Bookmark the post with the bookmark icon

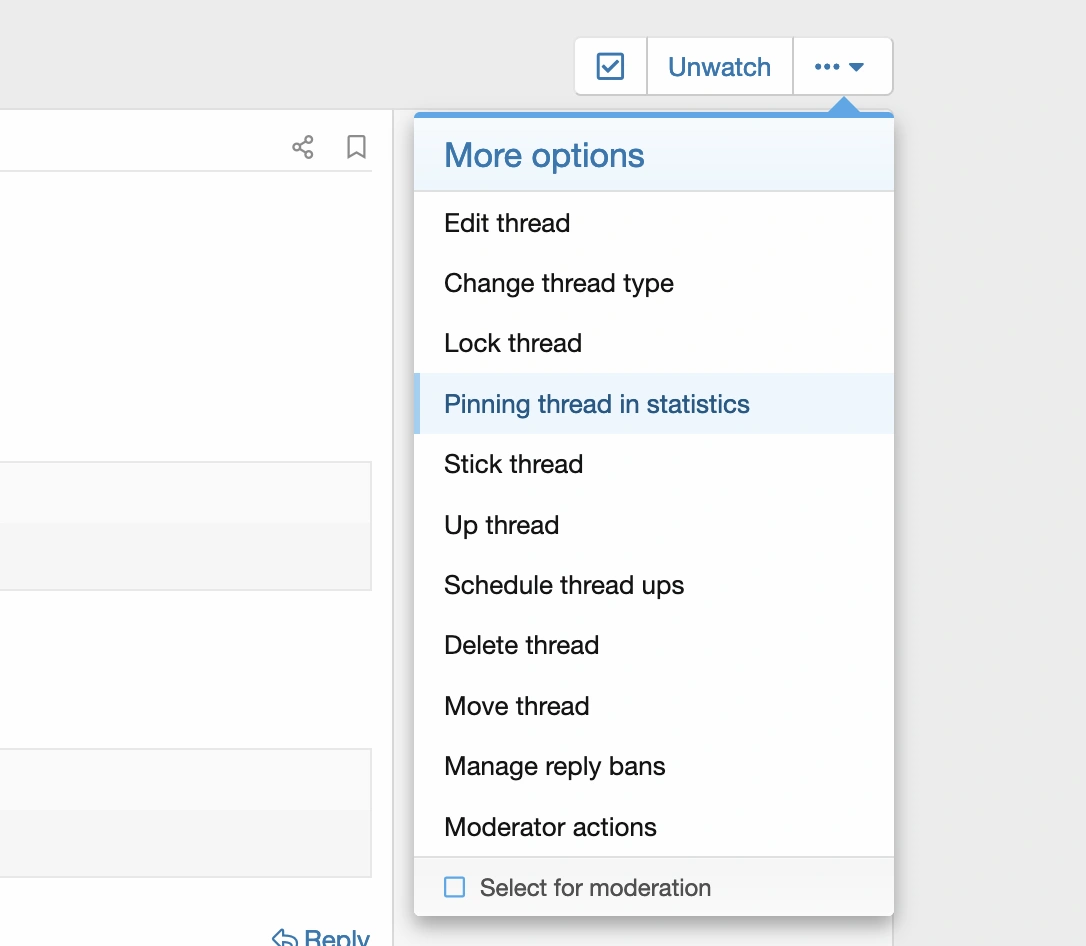pyautogui.click(x=356, y=148)
